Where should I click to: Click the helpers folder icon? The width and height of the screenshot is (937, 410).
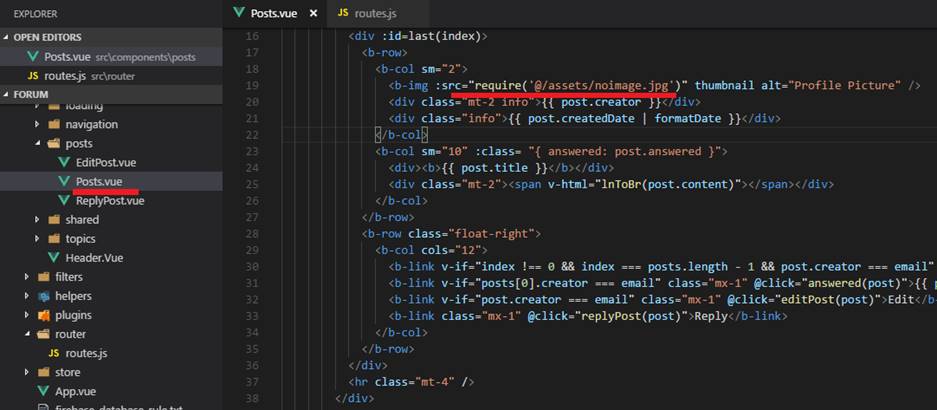pos(43,296)
